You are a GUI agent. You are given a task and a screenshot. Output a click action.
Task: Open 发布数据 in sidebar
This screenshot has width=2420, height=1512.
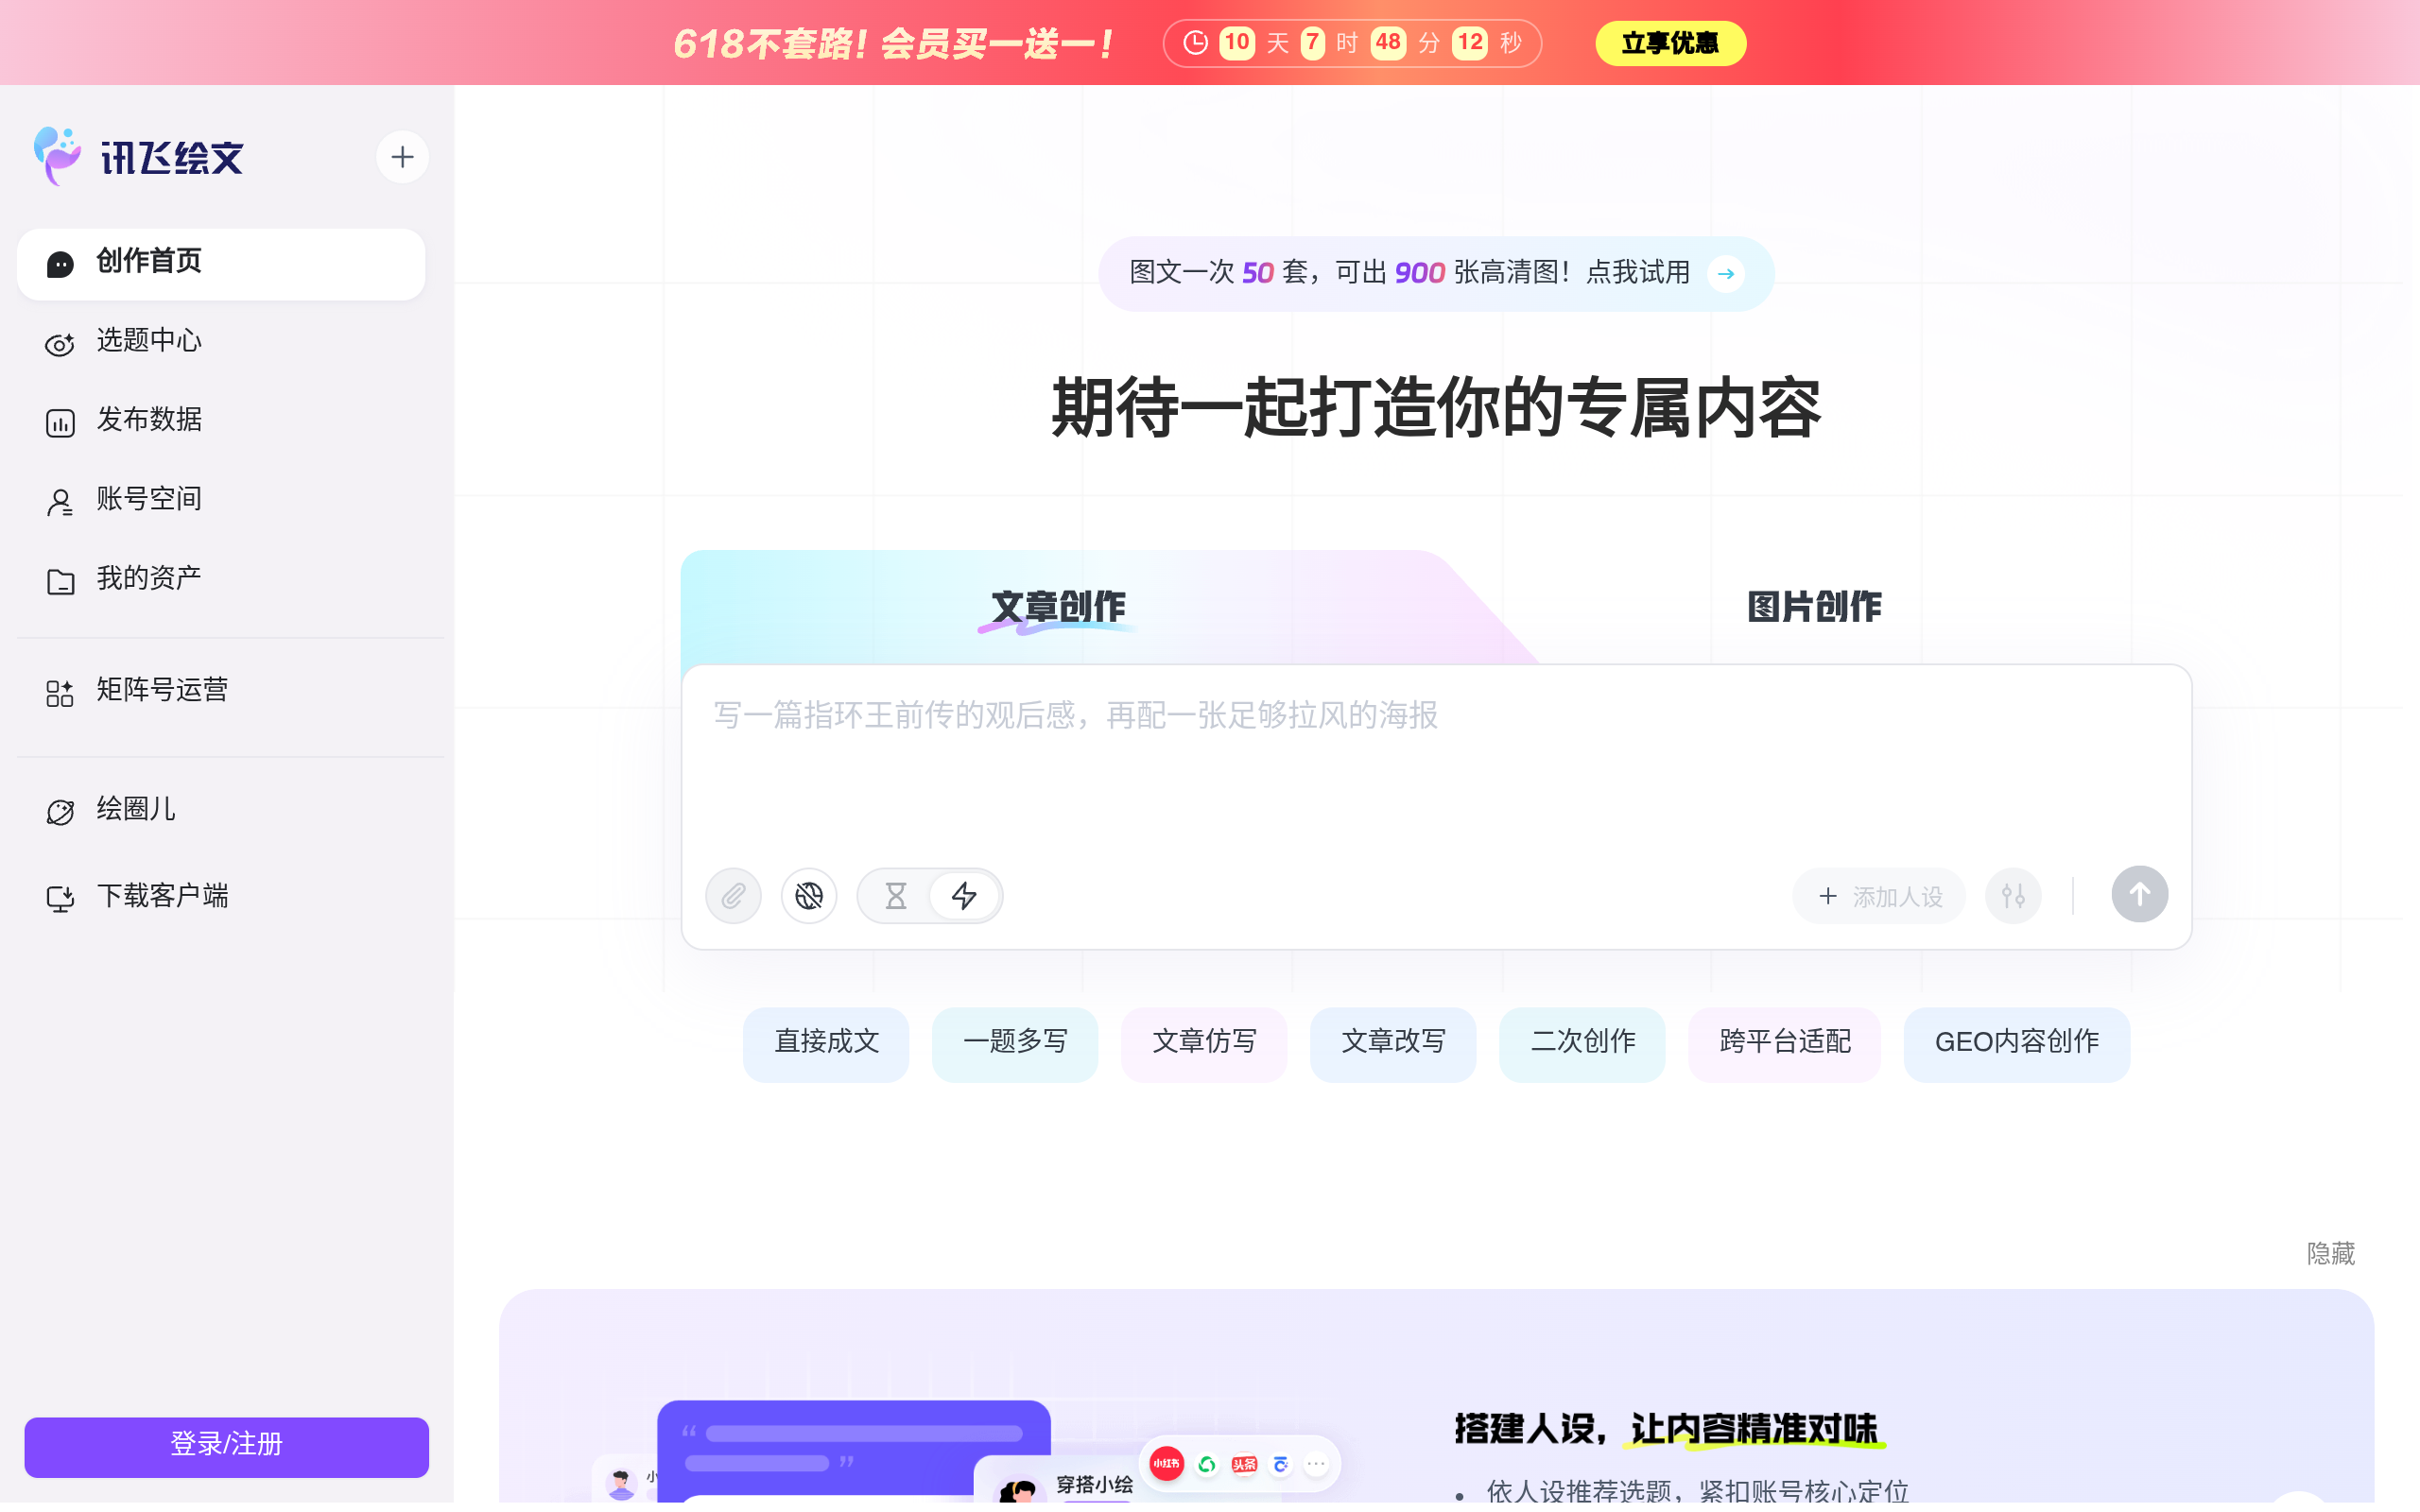click(221, 421)
